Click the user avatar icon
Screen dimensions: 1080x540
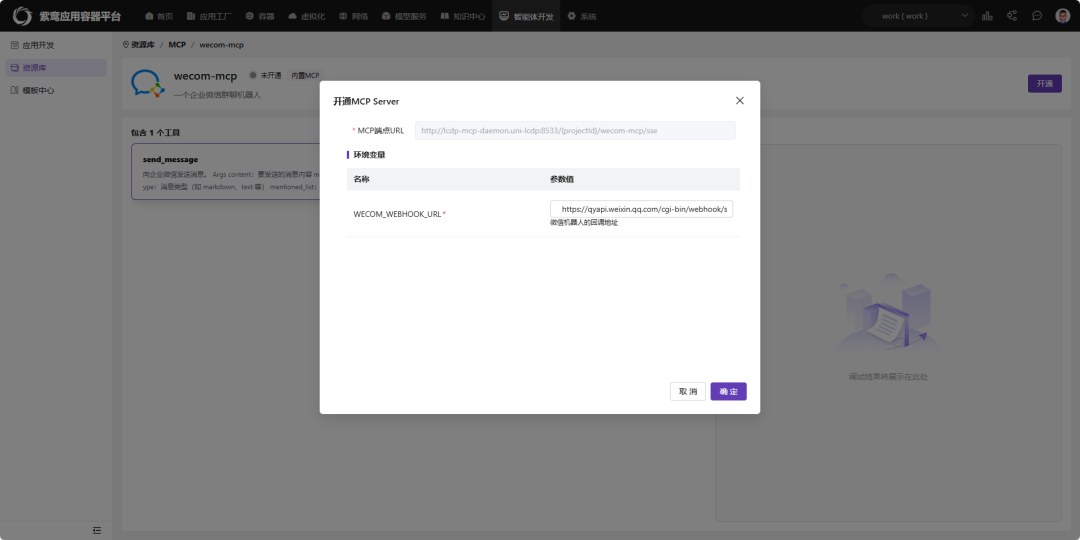click(x=1063, y=16)
